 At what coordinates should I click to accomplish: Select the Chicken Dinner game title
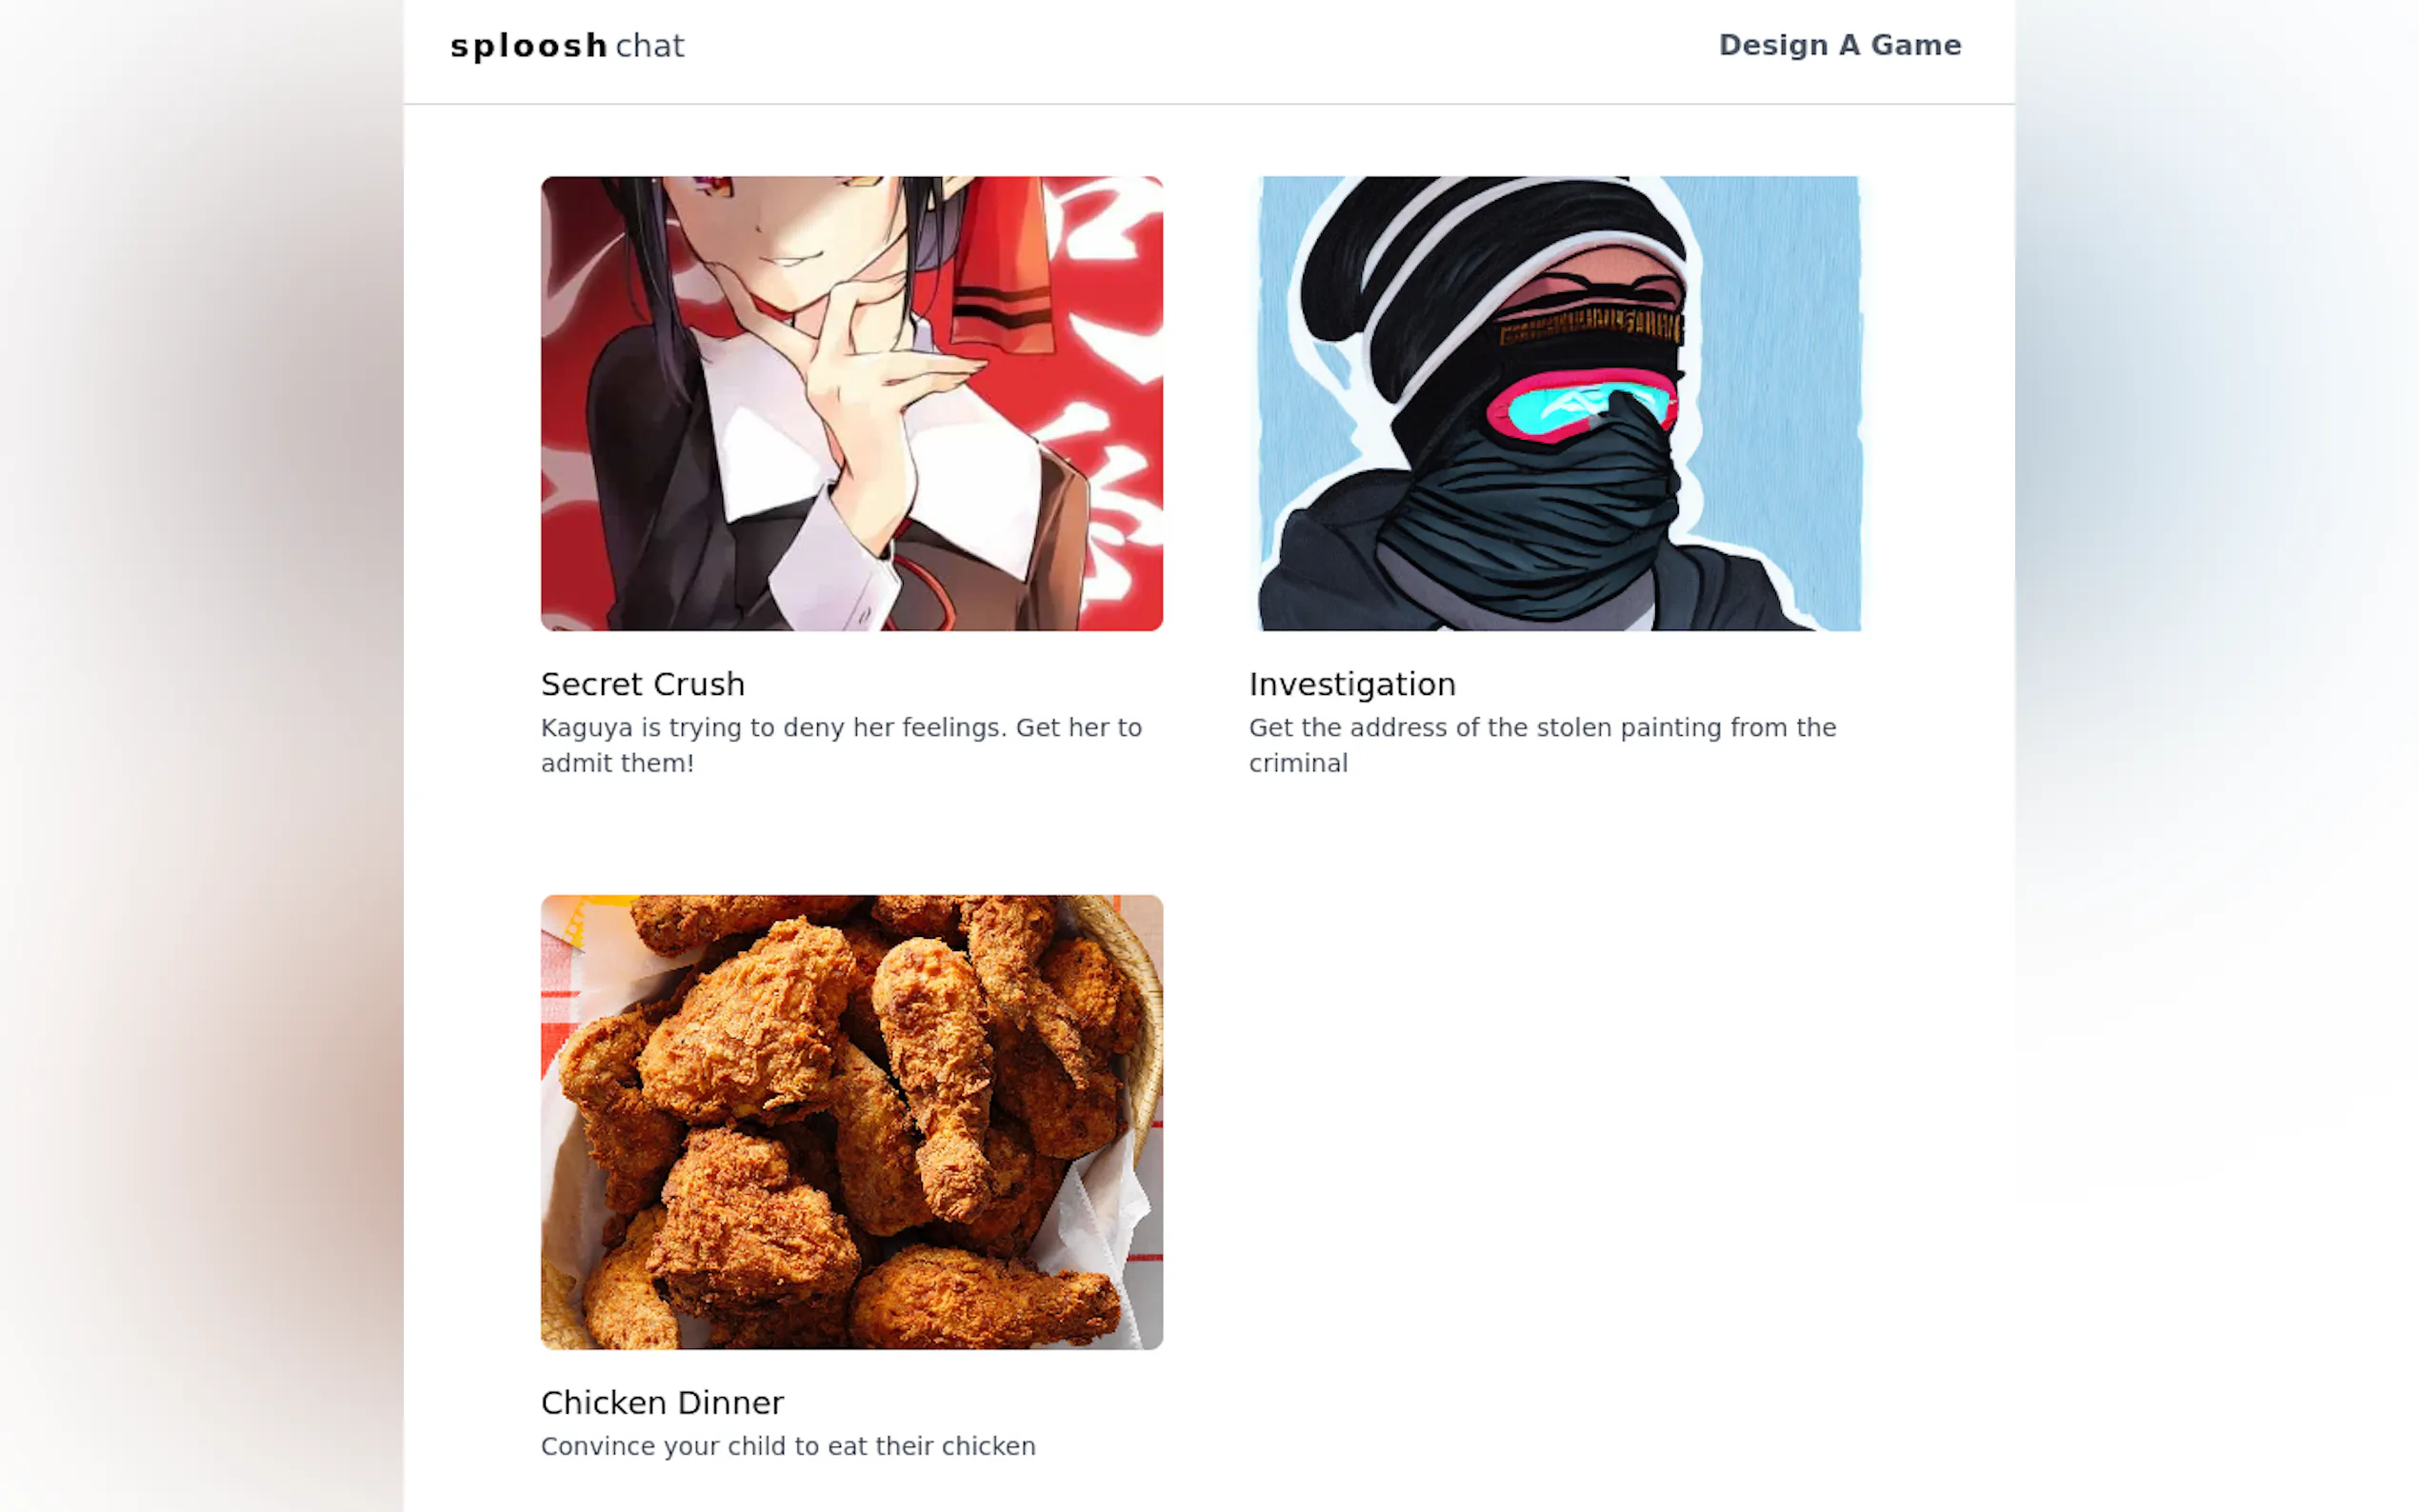tap(662, 1403)
